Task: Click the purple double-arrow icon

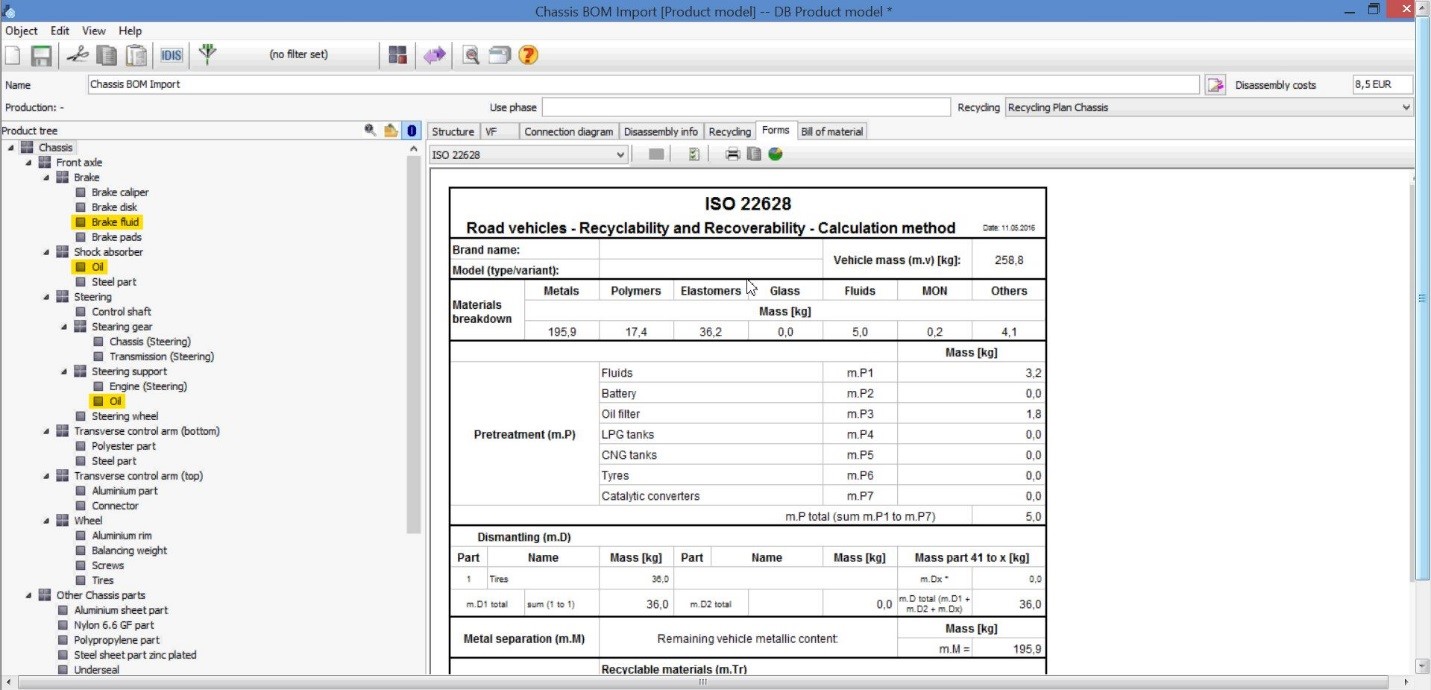Action: [x=434, y=56]
